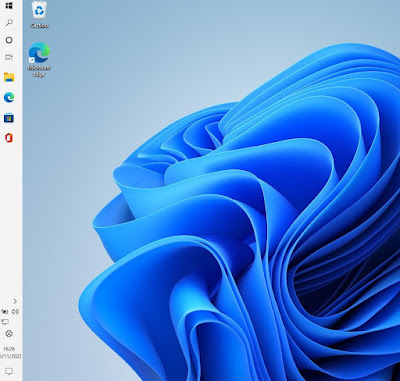Open the Windows Start menu
The height and width of the screenshot is (381, 400).
[9, 6]
